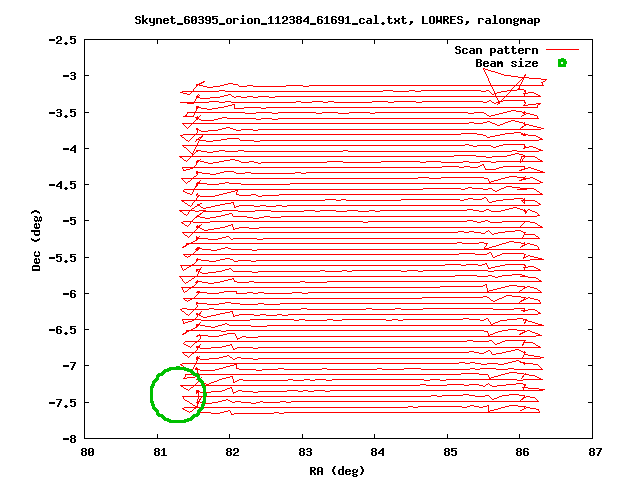Click the y-axis tick label -7
640x480 pixels.
(69, 366)
